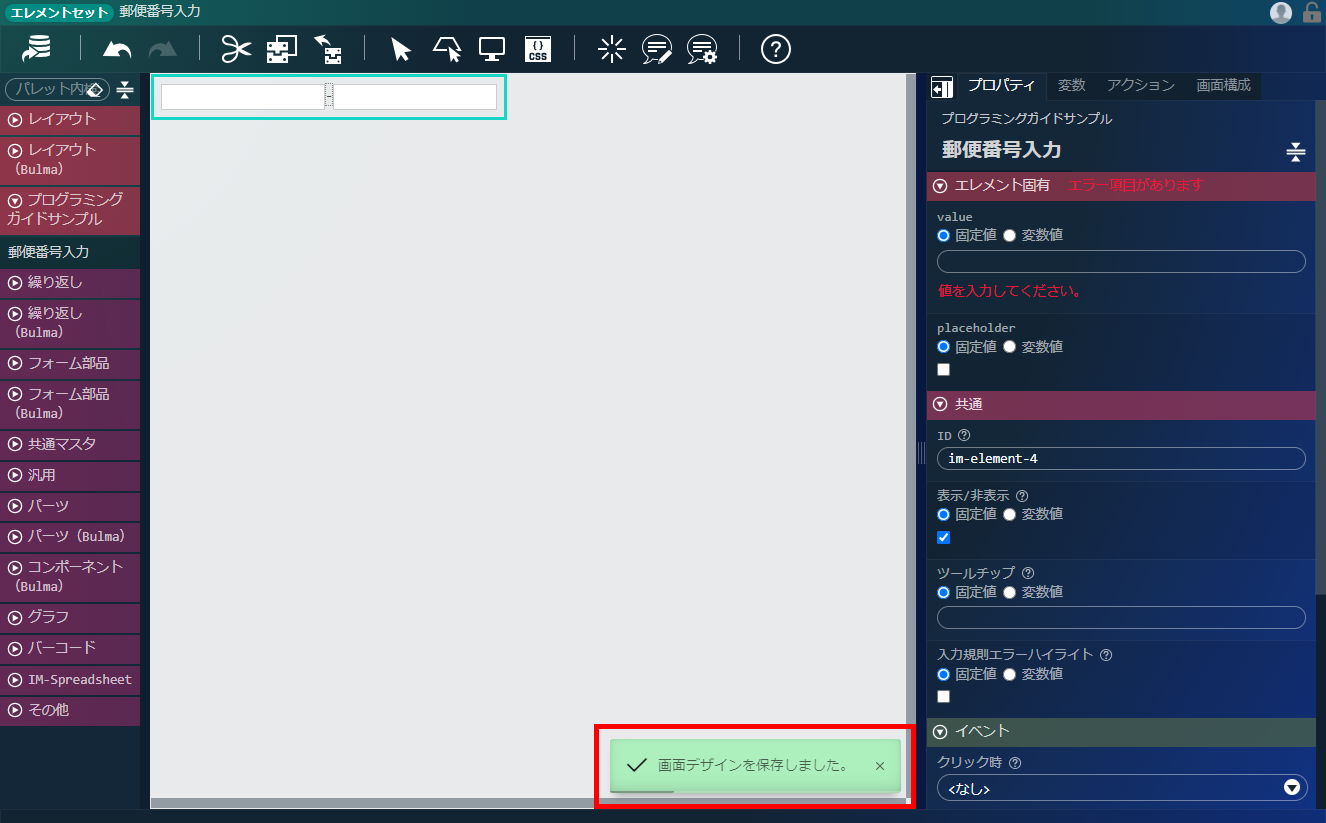Image resolution: width=1326 pixels, height=823 pixels.
Task: Open the クリック時 dropdown
Action: click(x=1122, y=788)
